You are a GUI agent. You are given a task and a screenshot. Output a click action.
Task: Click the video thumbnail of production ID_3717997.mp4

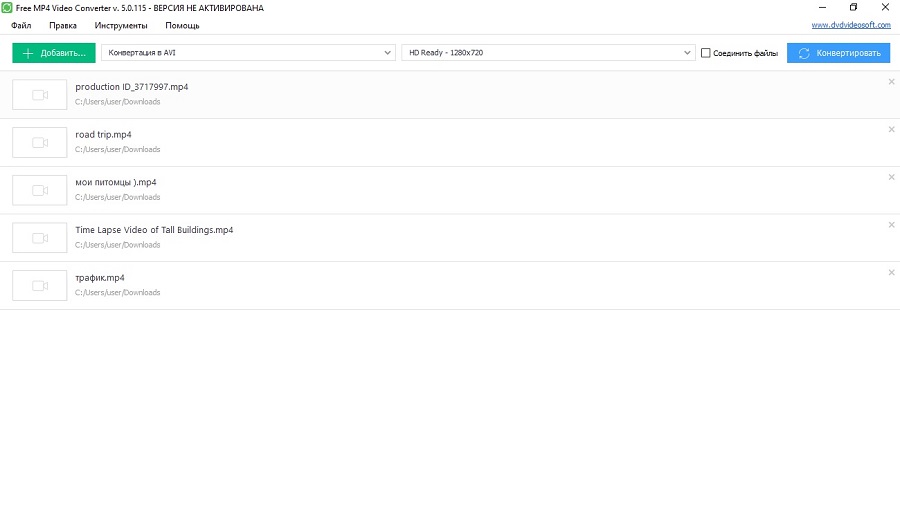40,95
